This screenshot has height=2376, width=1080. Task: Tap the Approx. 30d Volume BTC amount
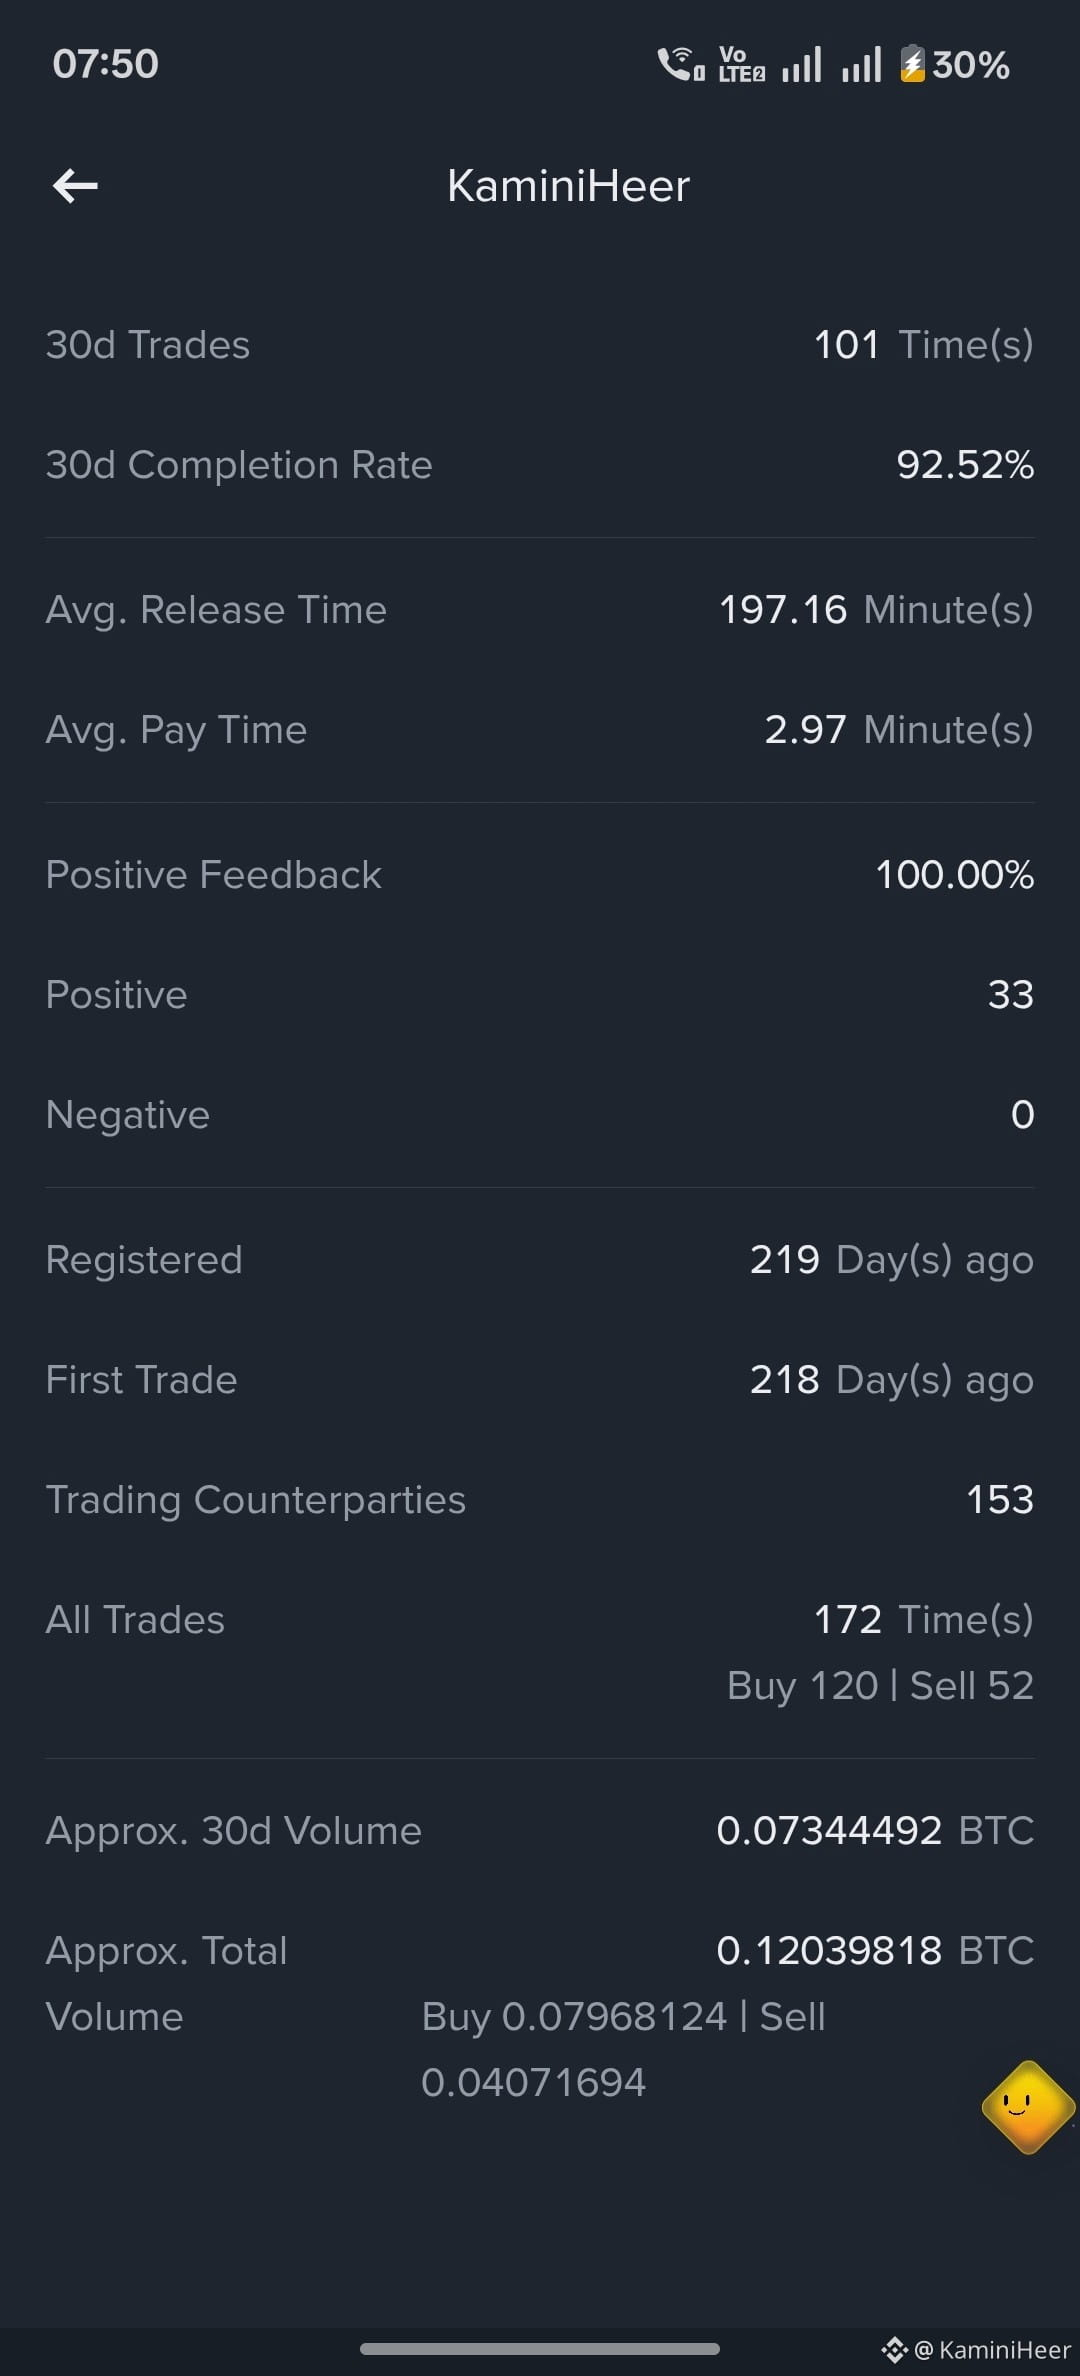click(875, 1831)
